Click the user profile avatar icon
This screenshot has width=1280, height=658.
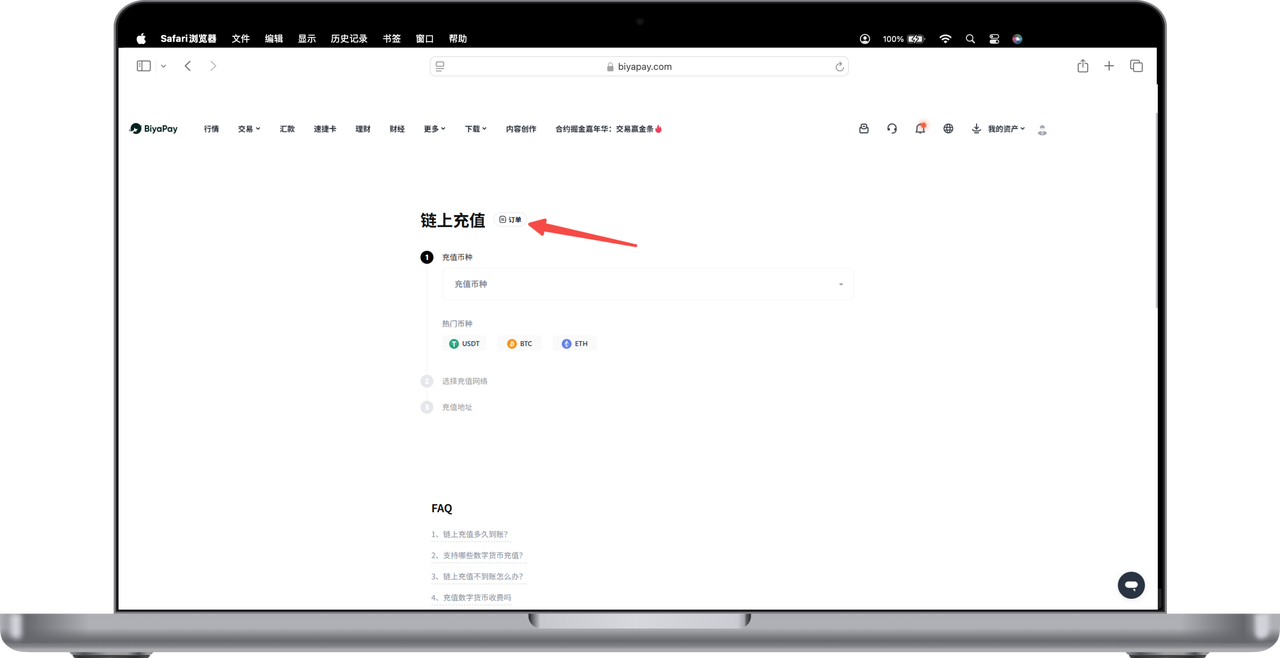click(x=1042, y=130)
